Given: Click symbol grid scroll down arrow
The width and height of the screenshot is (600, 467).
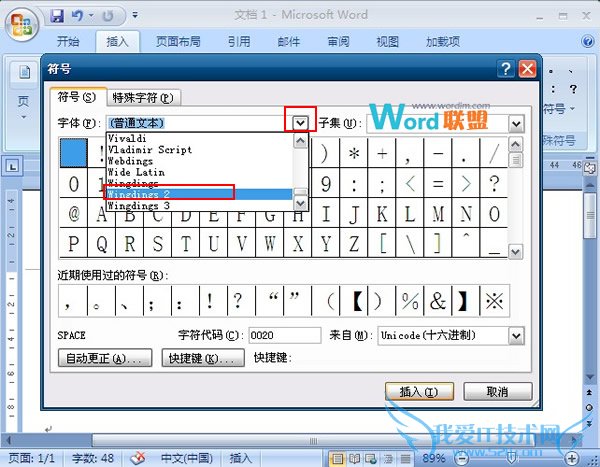Looking at the screenshot, I should click(515, 251).
